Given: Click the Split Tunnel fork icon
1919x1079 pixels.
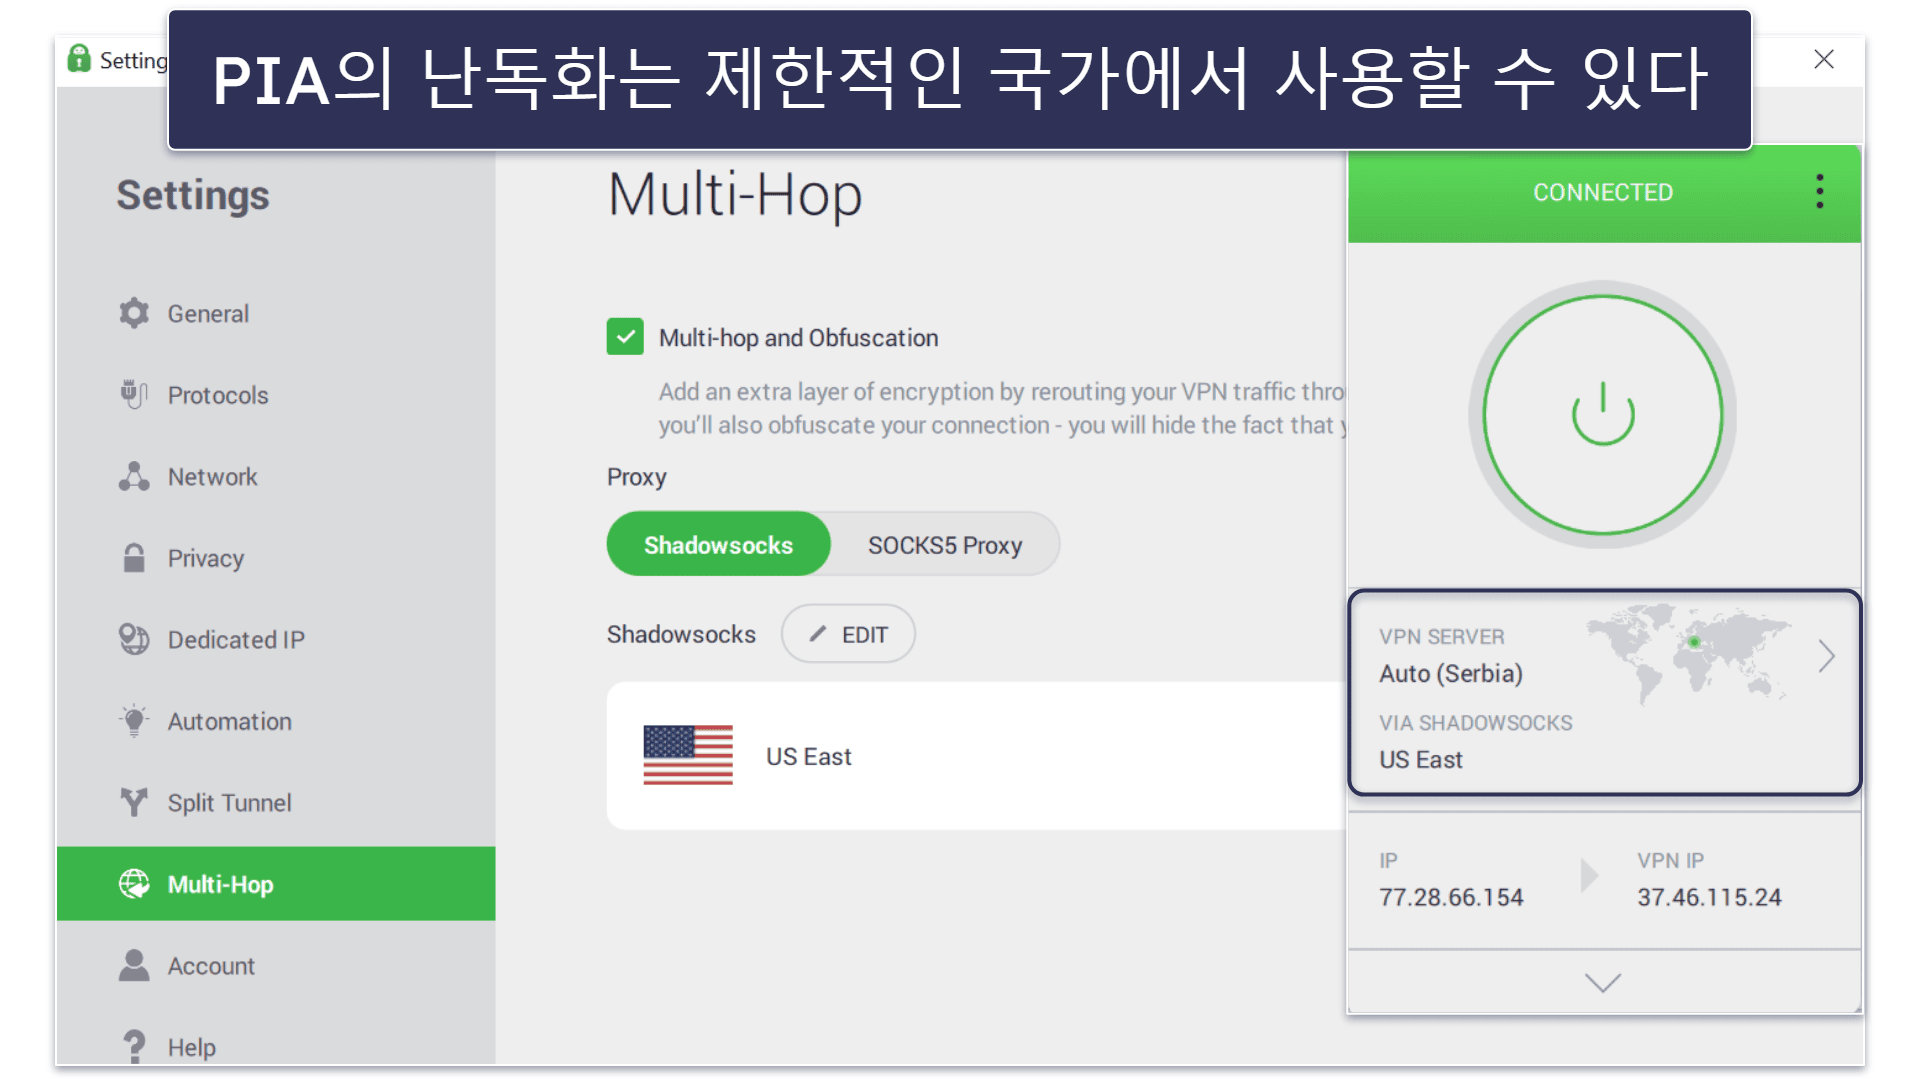Looking at the screenshot, I should pos(134,802).
